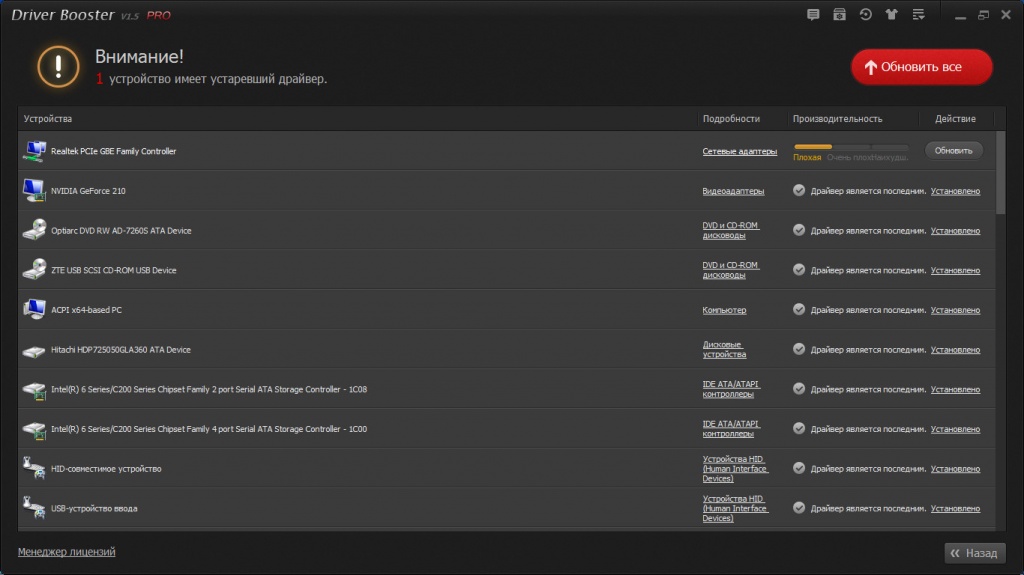1024x575 pixels.
Task: Click the Назад back button
Action: [975, 553]
